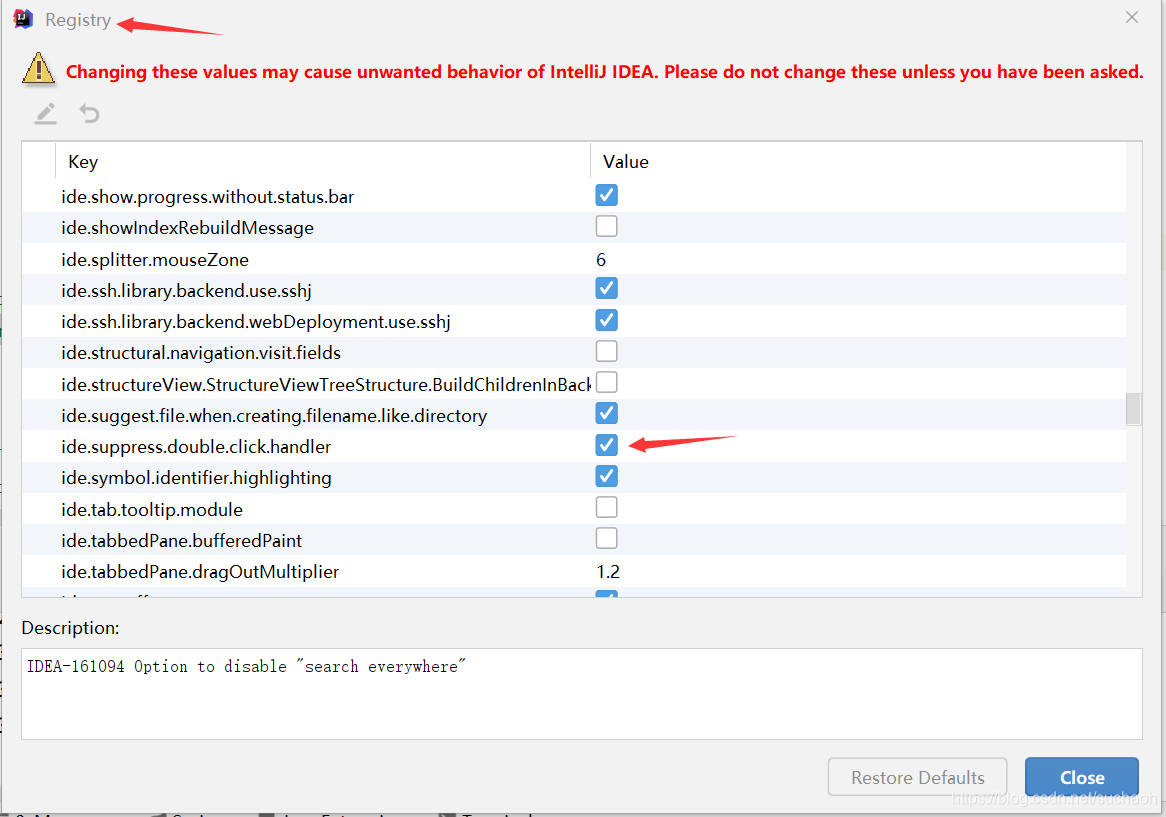This screenshot has width=1166, height=817.
Task: Click the Value column header
Action: (858, 161)
